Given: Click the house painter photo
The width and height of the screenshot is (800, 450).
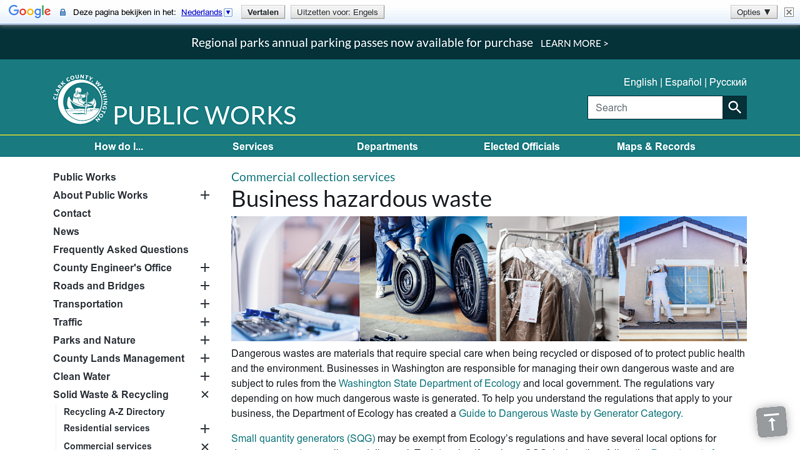Looking at the screenshot, I should pyautogui.click(x=683, y=279).
